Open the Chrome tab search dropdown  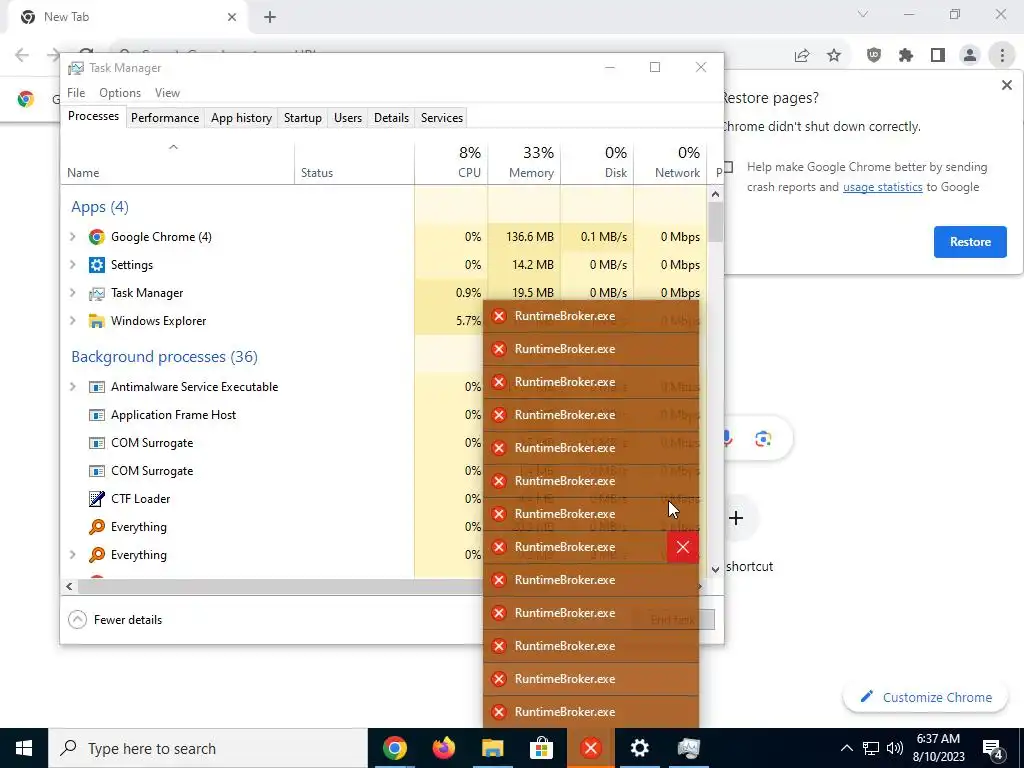863,14
